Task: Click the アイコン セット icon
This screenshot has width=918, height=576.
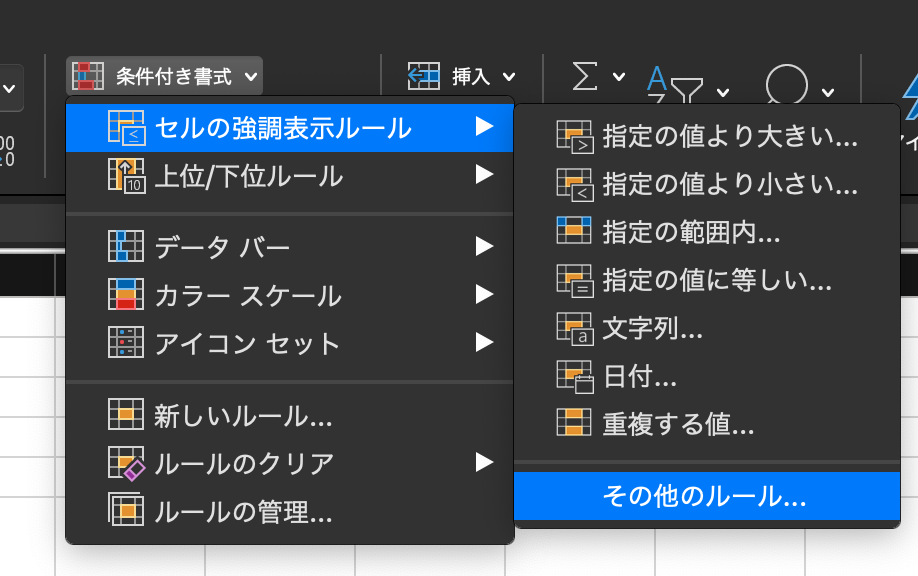Action: coord(126,342)
